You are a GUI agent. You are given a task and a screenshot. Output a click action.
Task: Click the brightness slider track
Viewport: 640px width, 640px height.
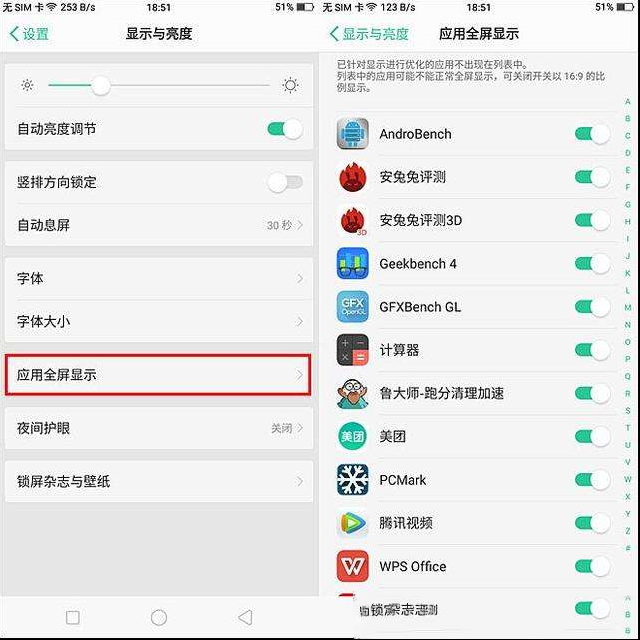click(159, 85)
